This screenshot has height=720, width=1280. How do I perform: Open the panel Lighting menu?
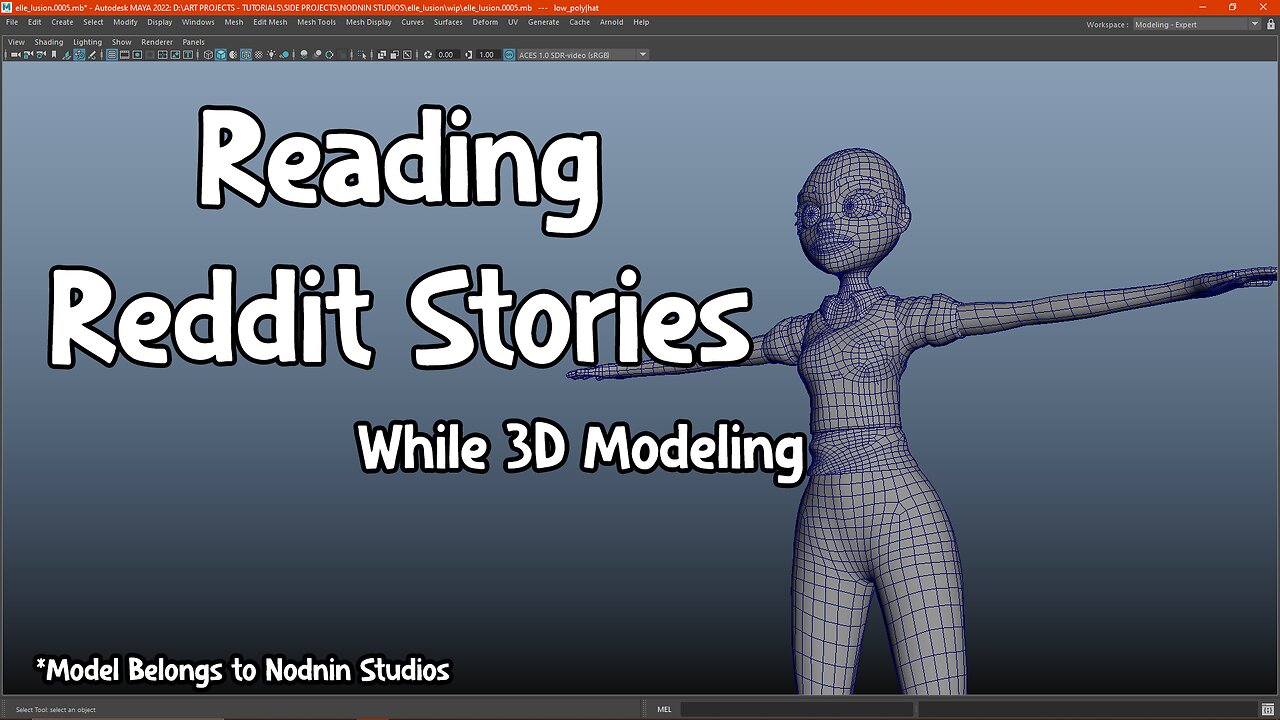pos(88,42)
